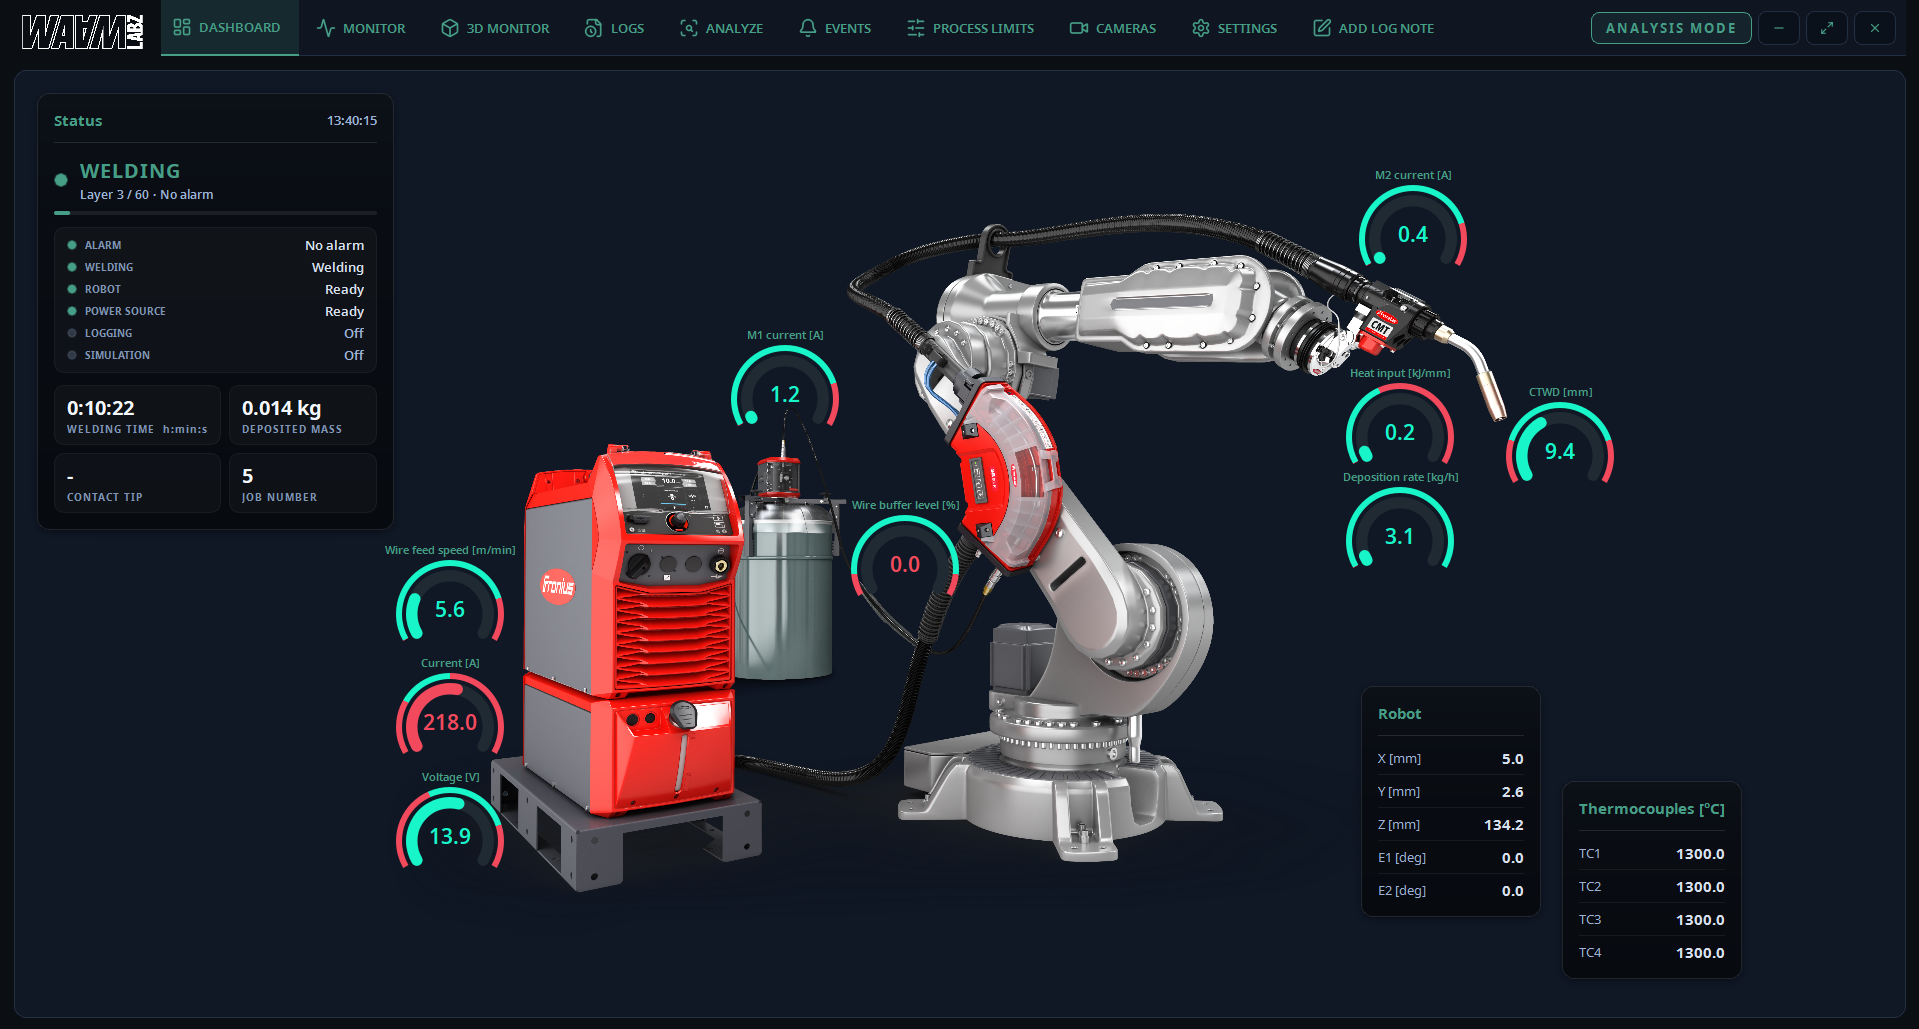Open Settings via the gear icon

[x=1200, y=28]
